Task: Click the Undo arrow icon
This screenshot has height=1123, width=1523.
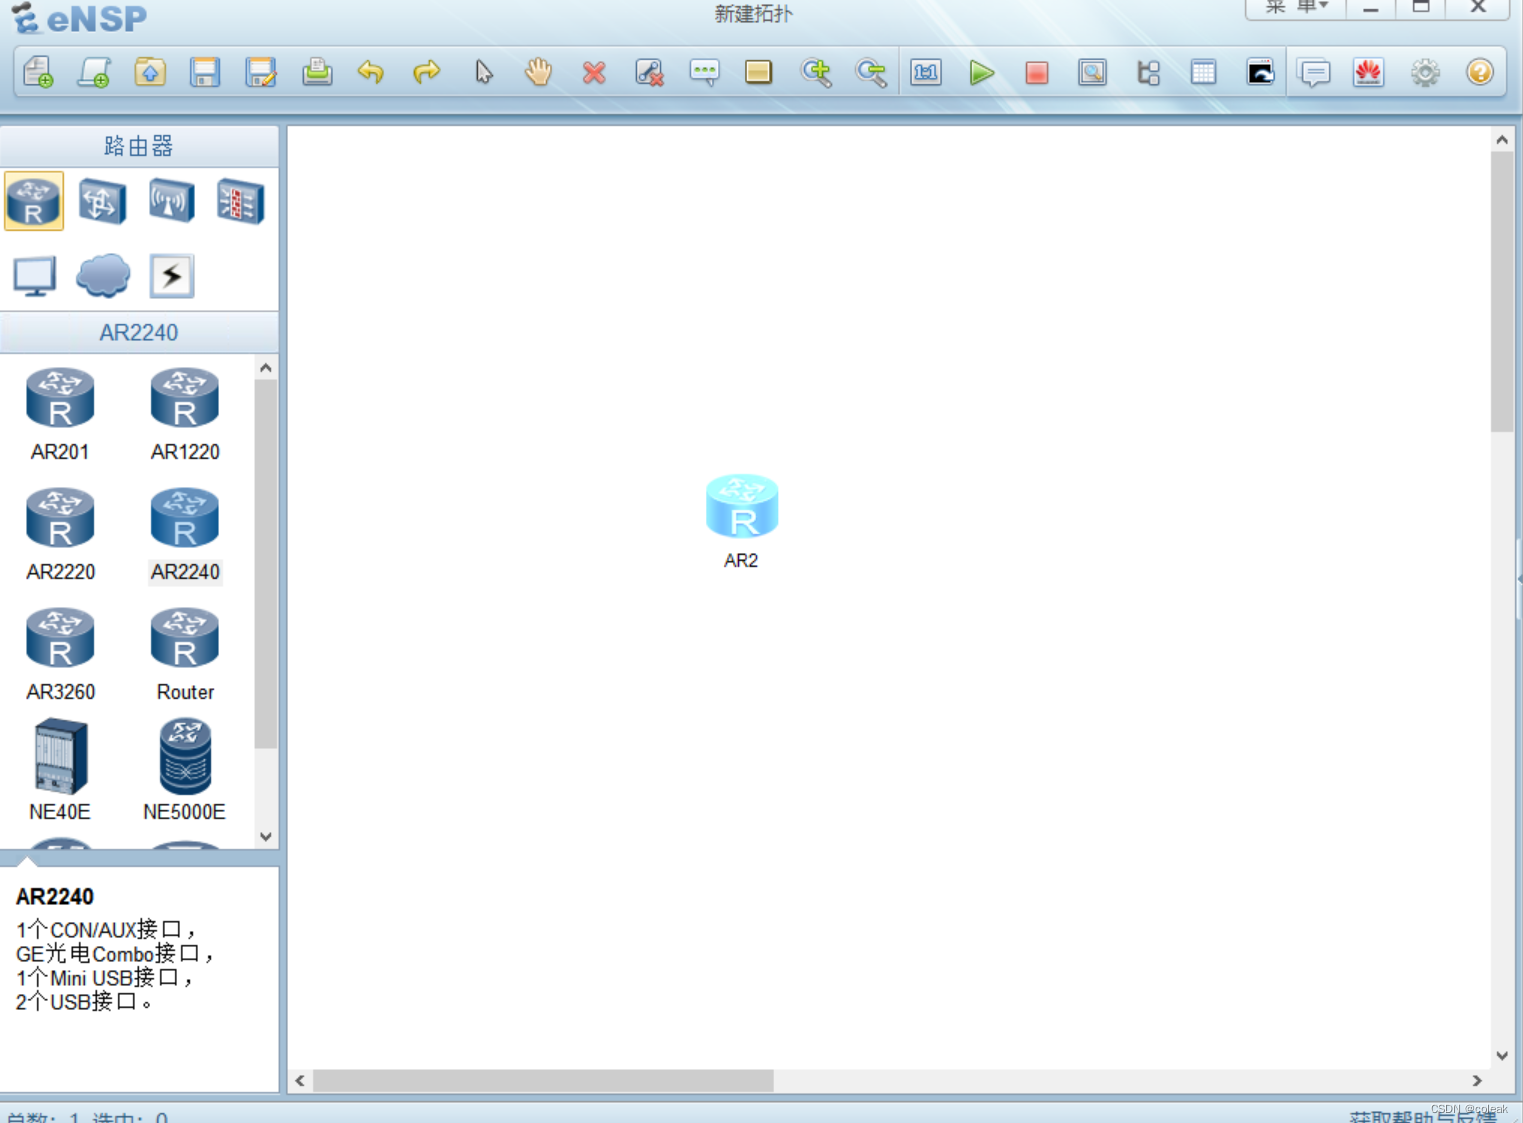Action: (371, 72)
